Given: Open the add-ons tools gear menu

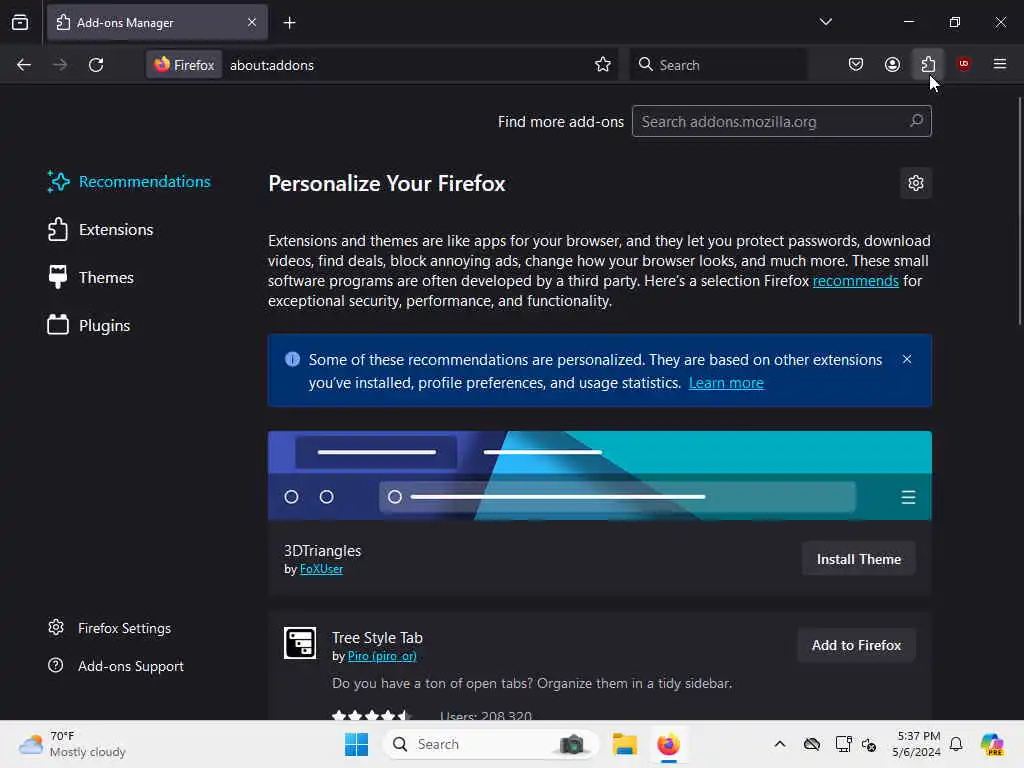Looking at the screenshot, I should [x=916, y=184].
